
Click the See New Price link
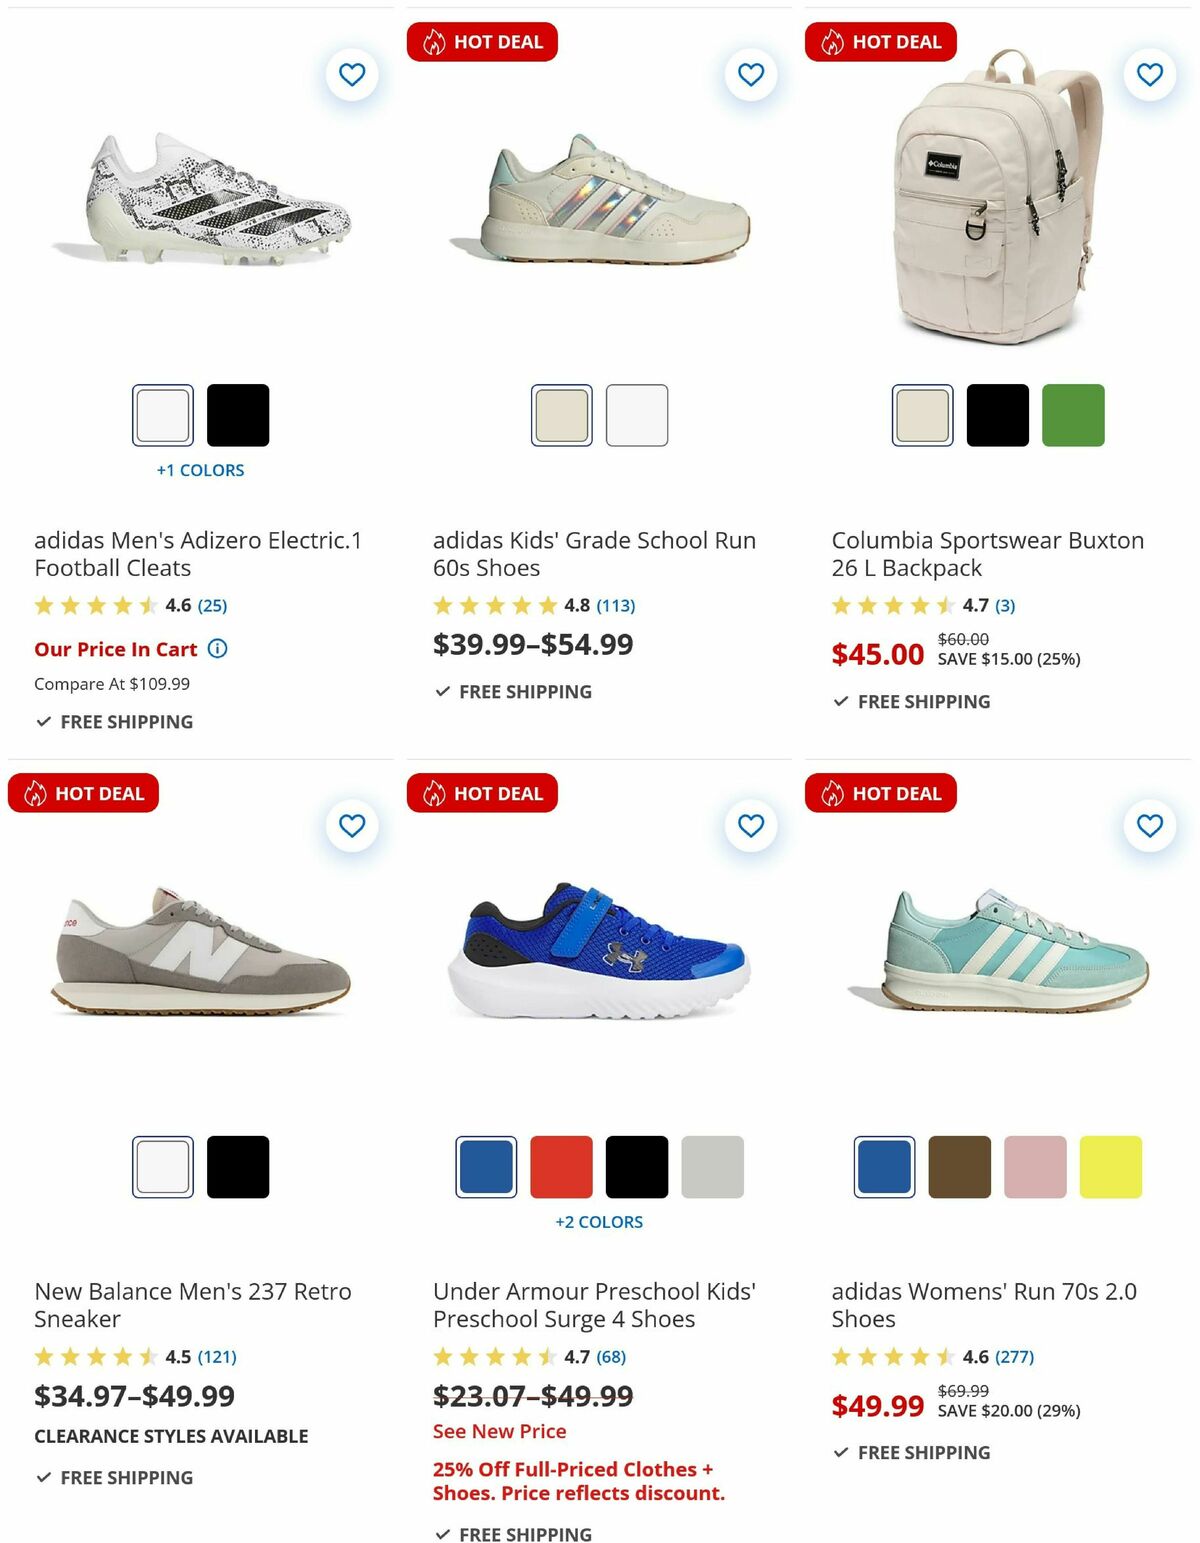tap(498, 1431)
